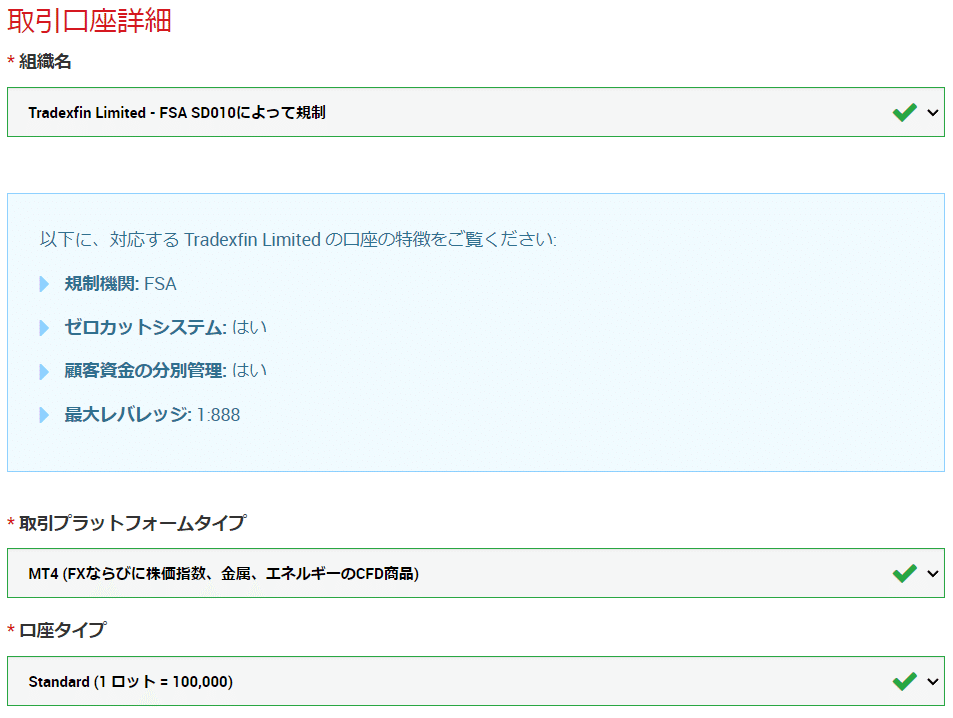The image size is (953, 718).
Task: Click the 取引プラットフォームタイプ field label
Action: 132,523
